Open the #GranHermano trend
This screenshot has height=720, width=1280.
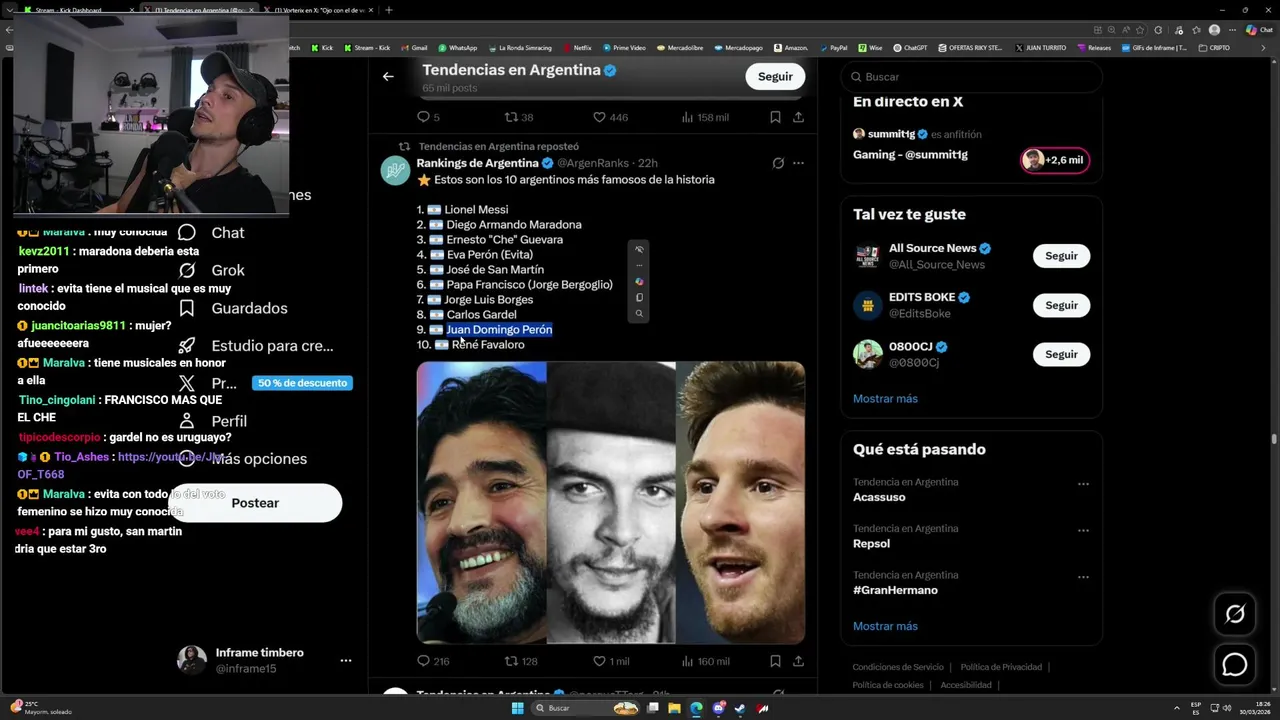(895, 590)
